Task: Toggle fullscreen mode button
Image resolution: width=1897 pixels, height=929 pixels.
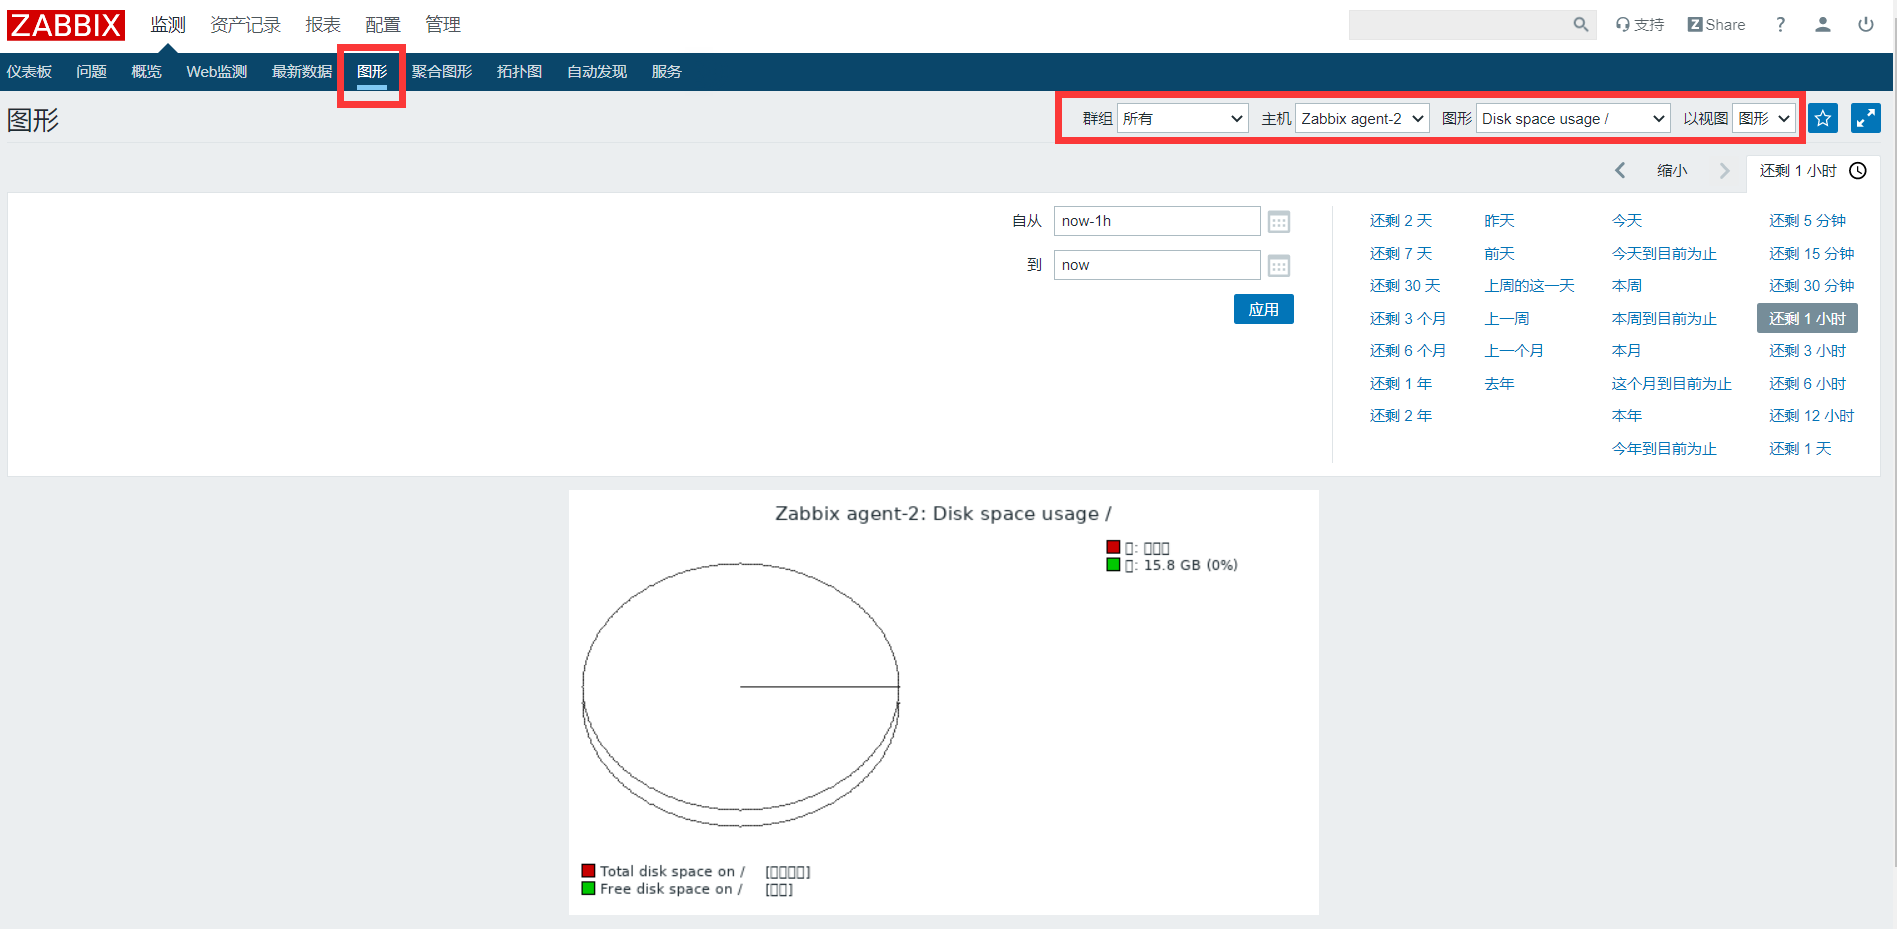Action: click(1866, 118)
